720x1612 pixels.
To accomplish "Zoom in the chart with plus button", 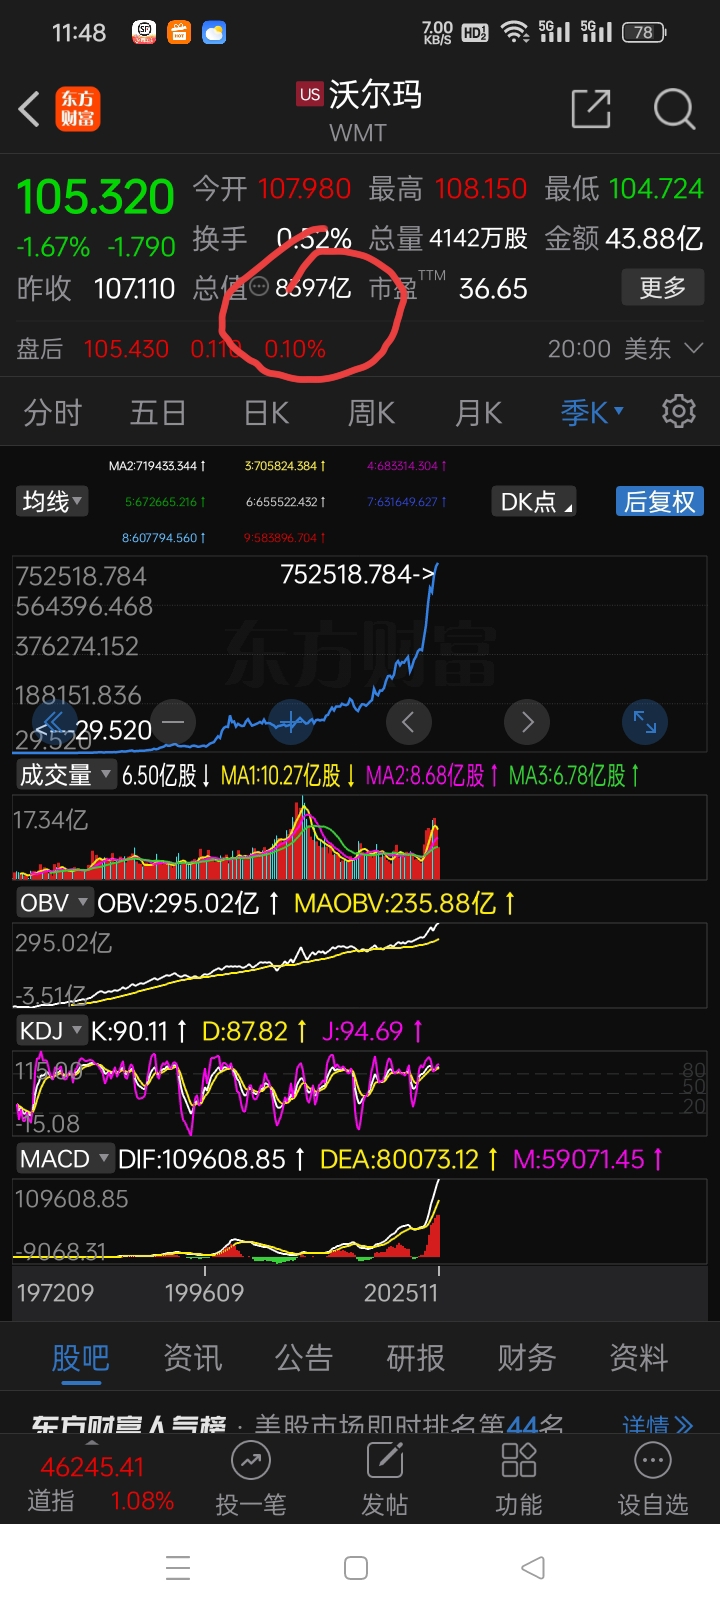I will [x=291, y=721].
